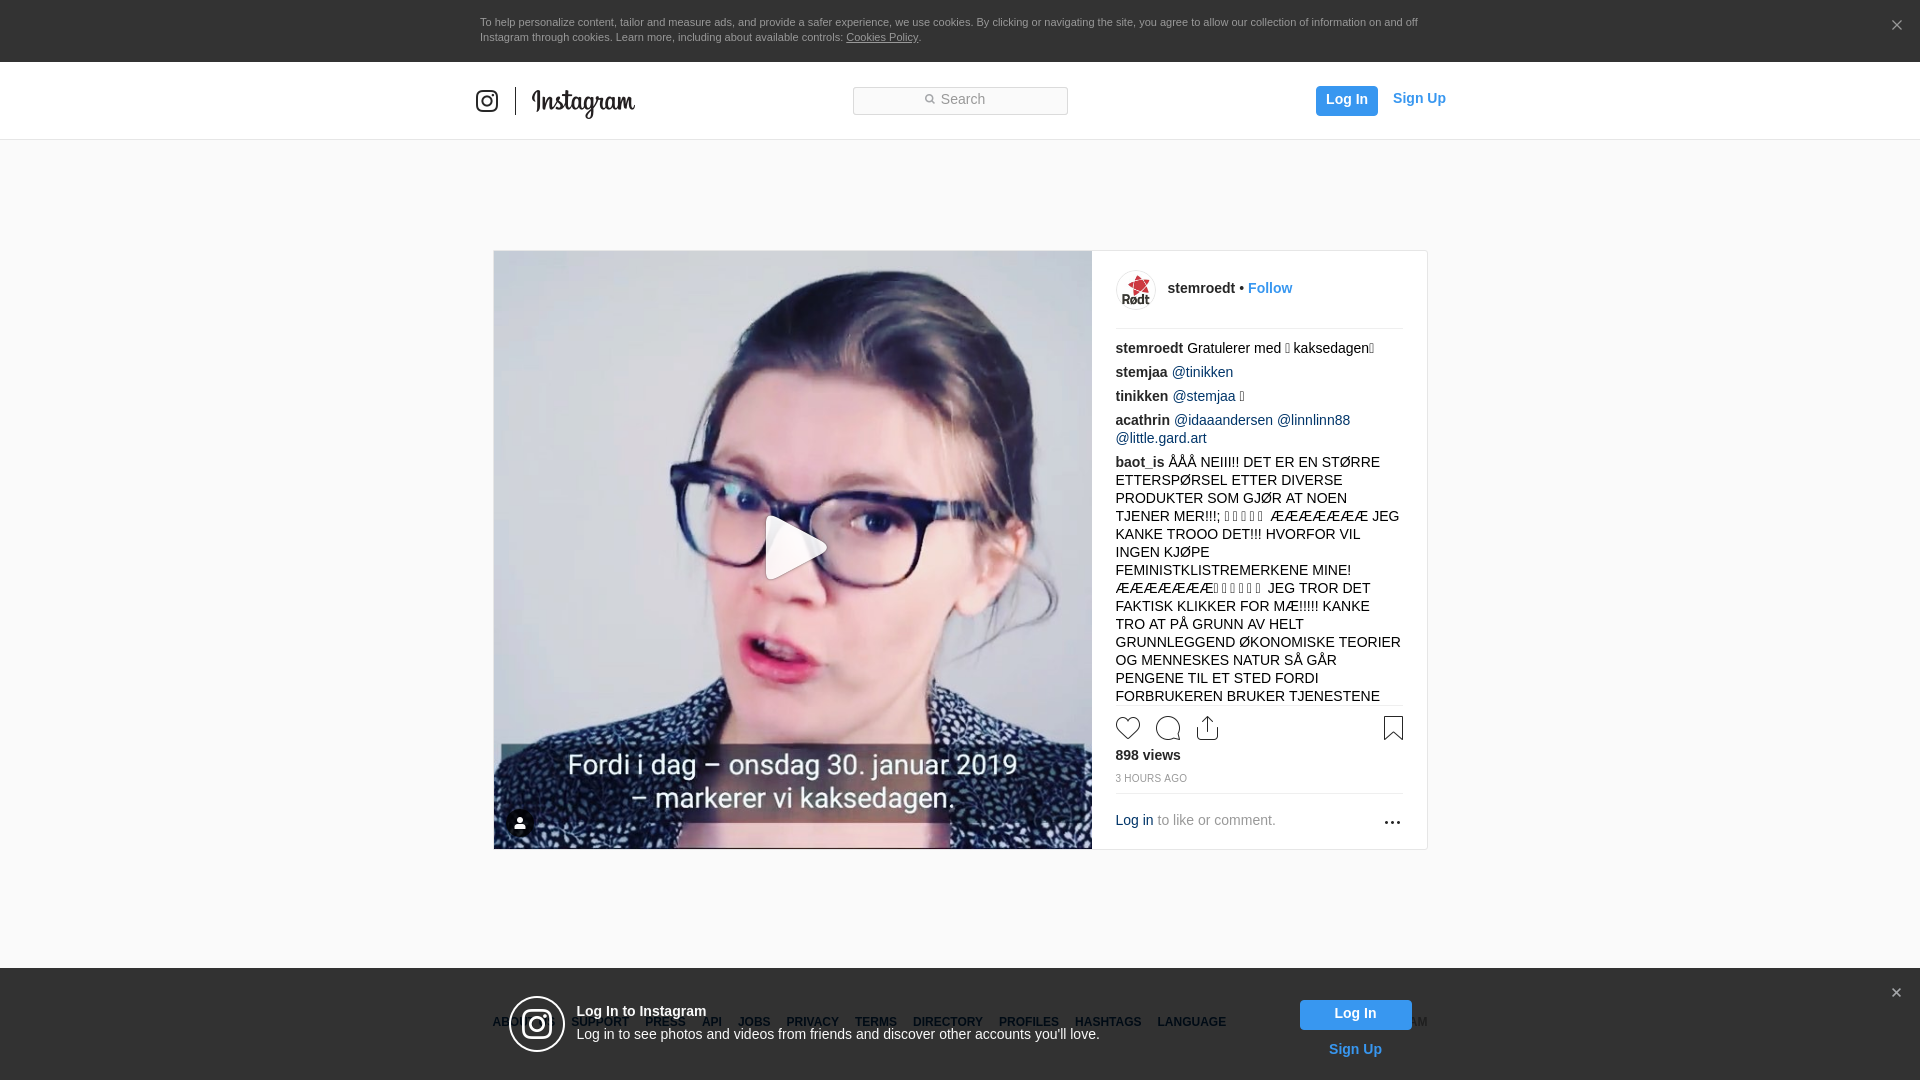Click Instagram wordmark logo in header

click(583, 102)
